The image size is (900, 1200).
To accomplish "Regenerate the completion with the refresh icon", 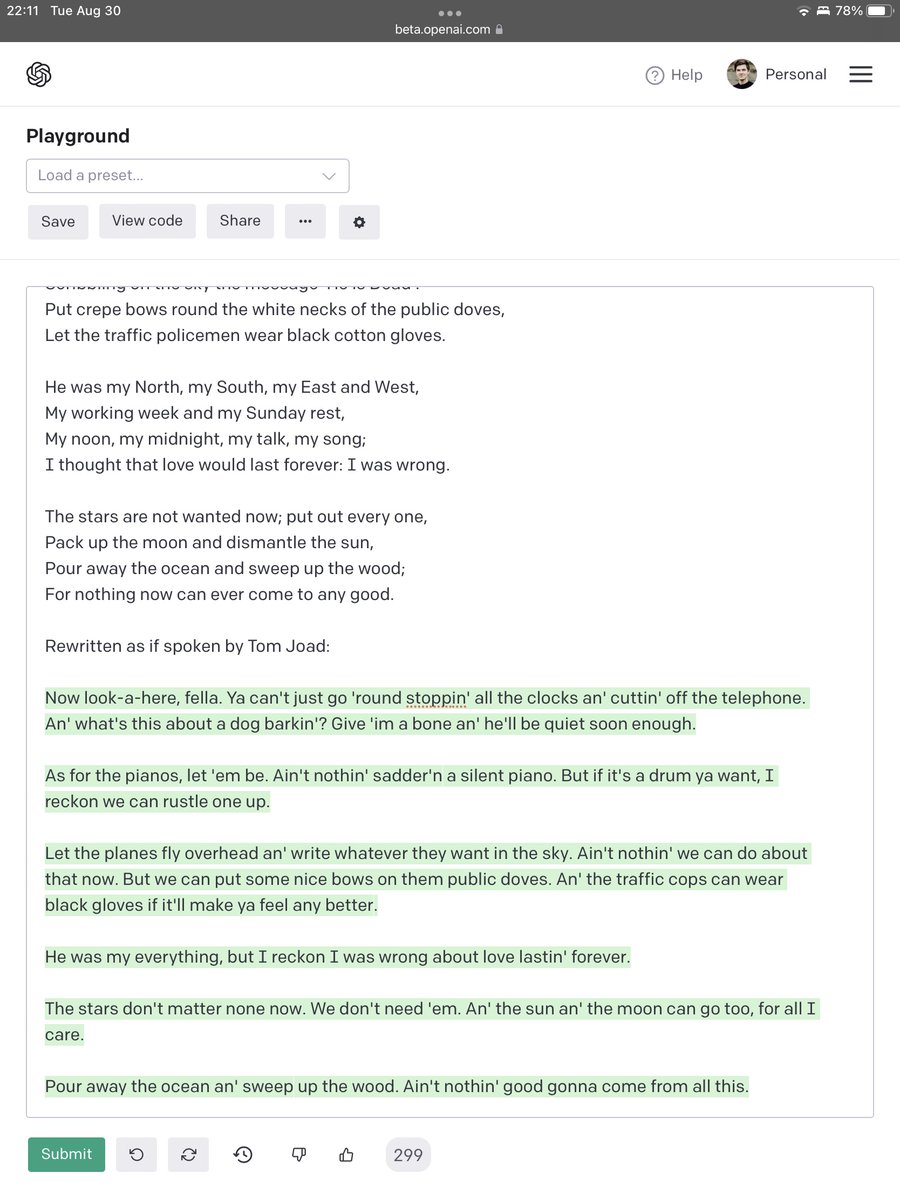I will point(188,1155).
